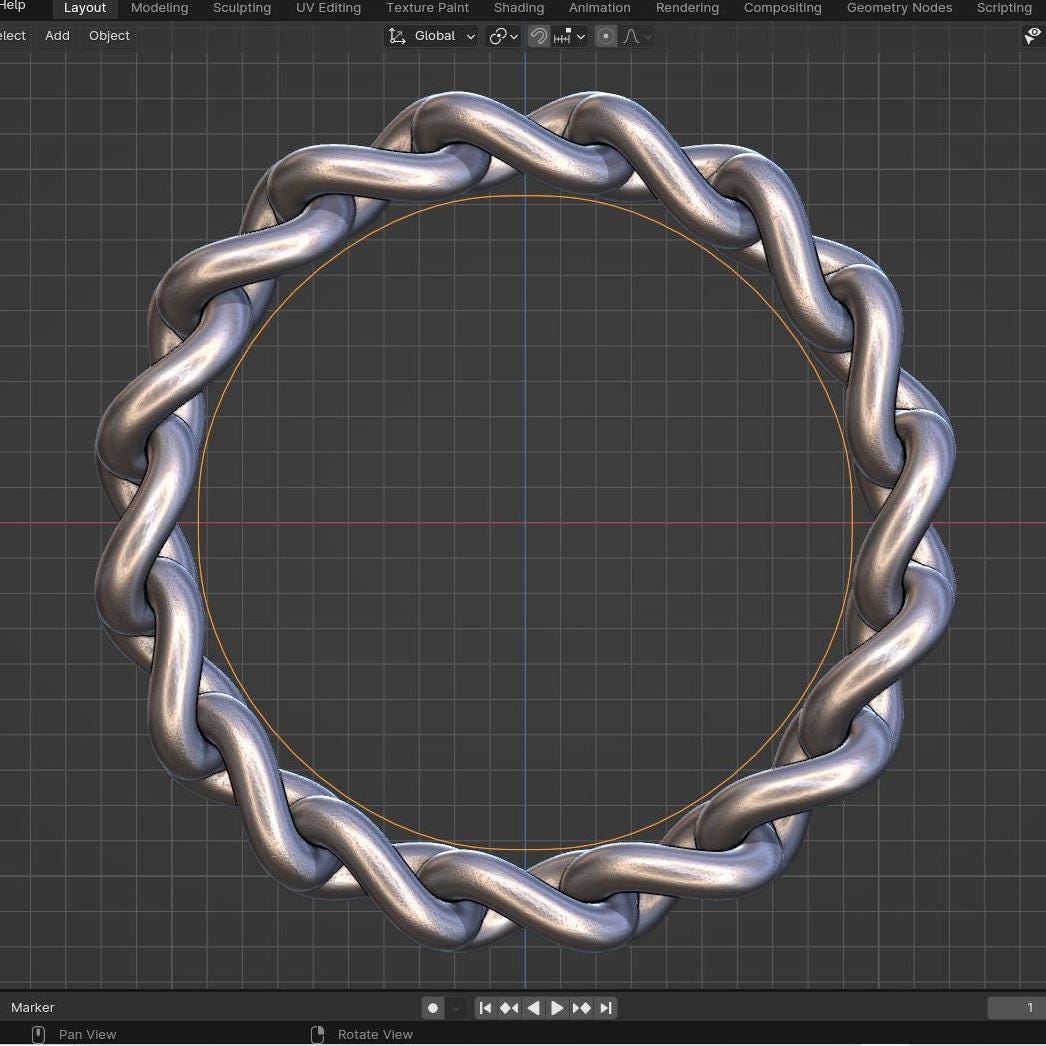This screenshot has width=1046, height=1046.
Task: Switch to the Modeling workspace tab
Action: (159, 8)
